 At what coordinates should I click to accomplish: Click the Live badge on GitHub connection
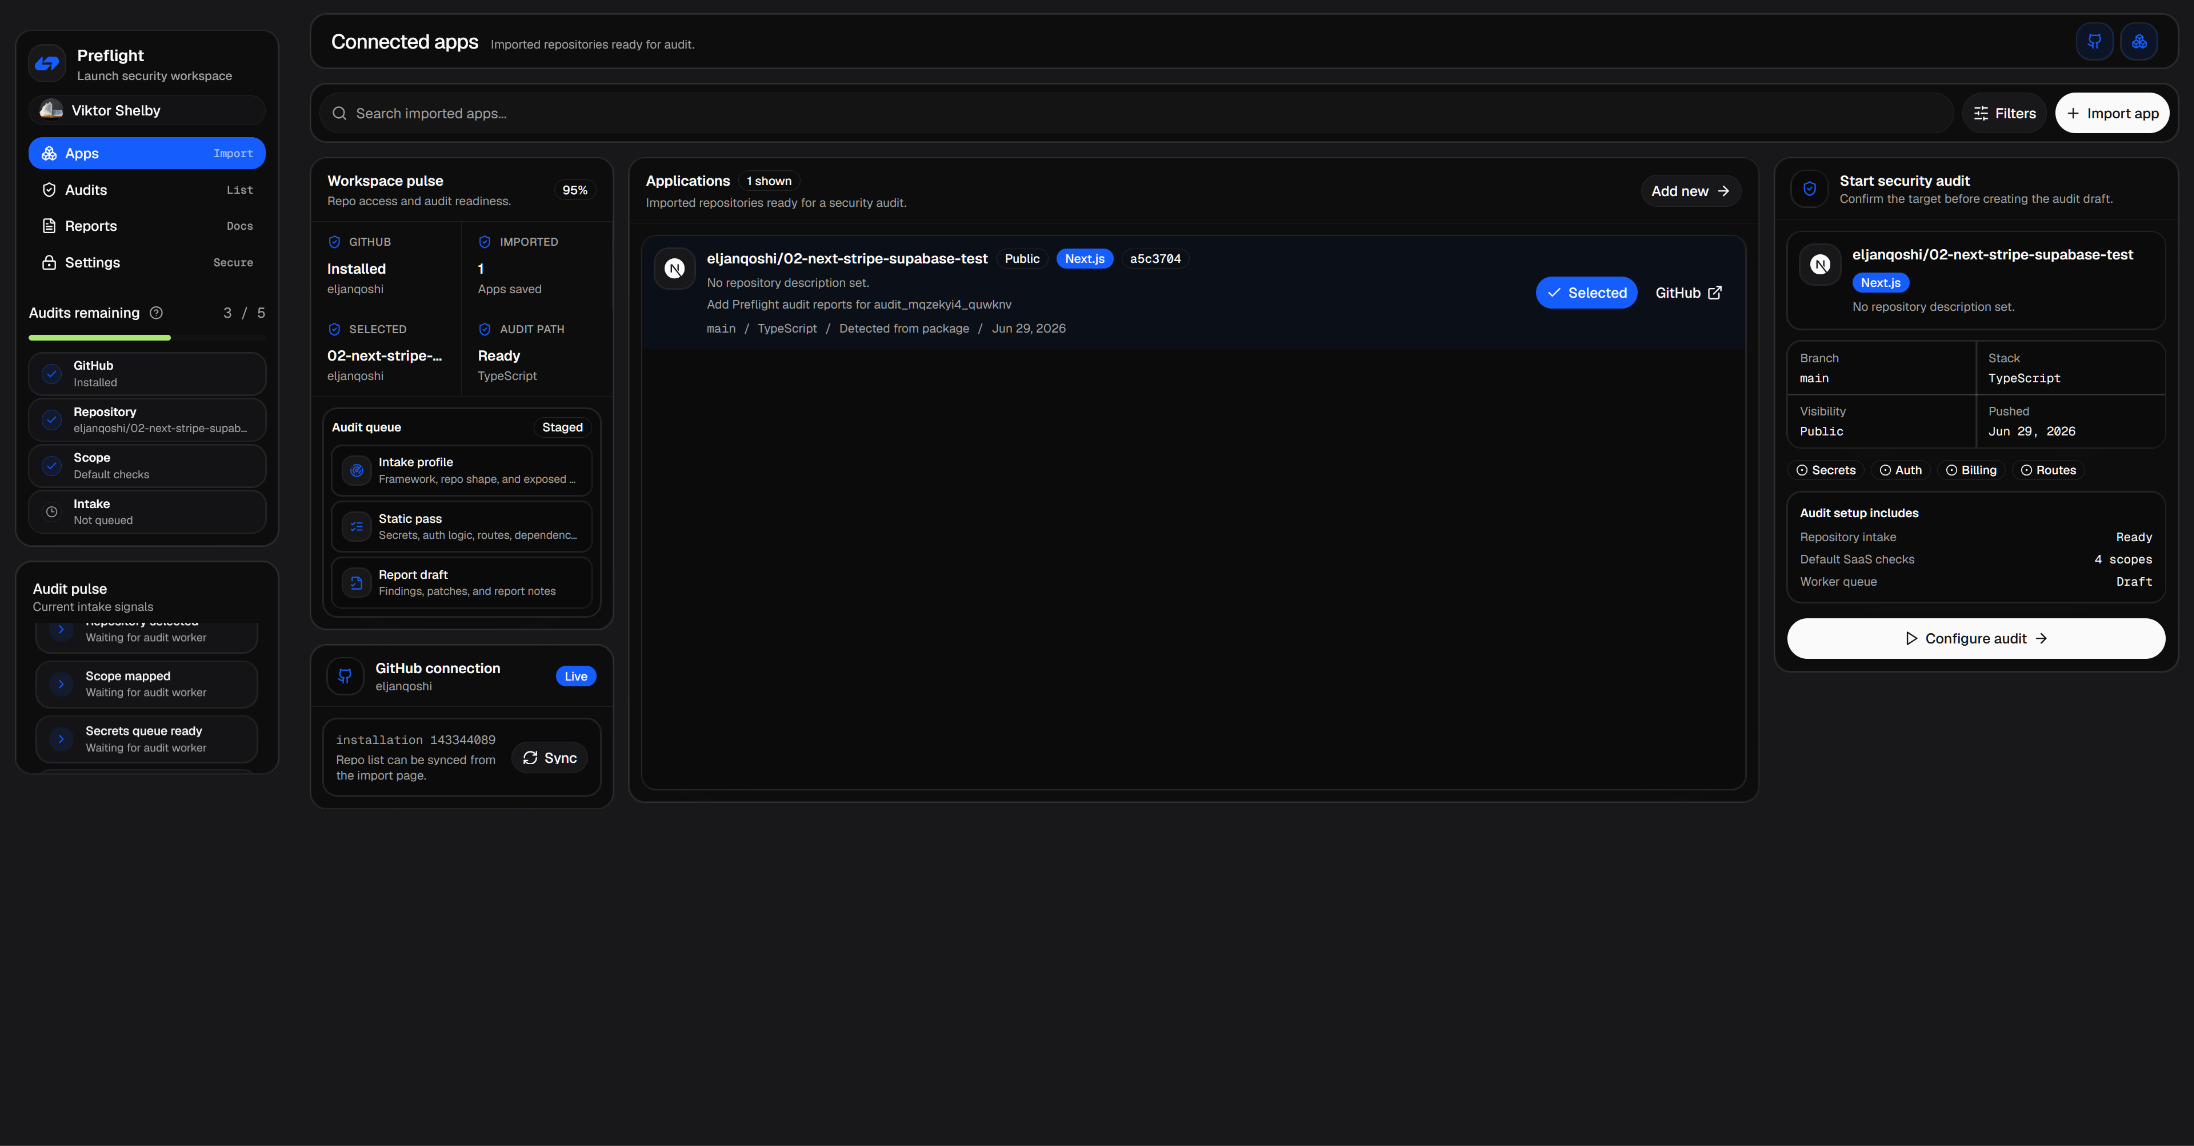576,676
